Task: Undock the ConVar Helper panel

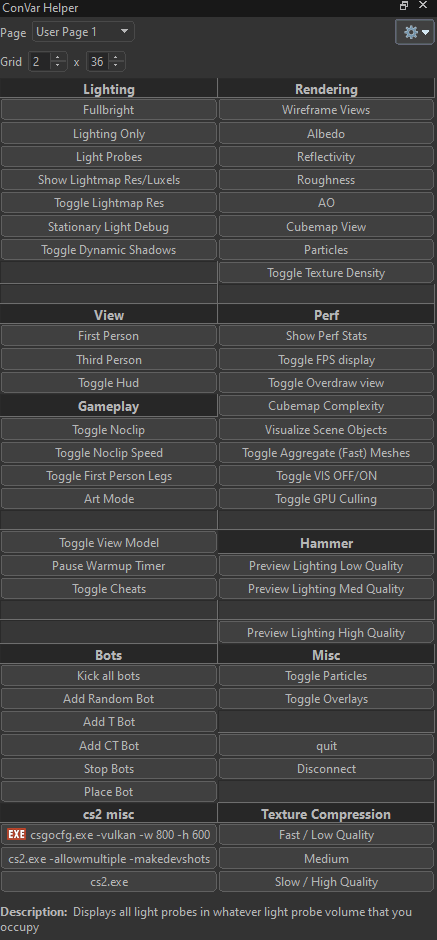Action: pyautogui.click(x=403, y=6)
